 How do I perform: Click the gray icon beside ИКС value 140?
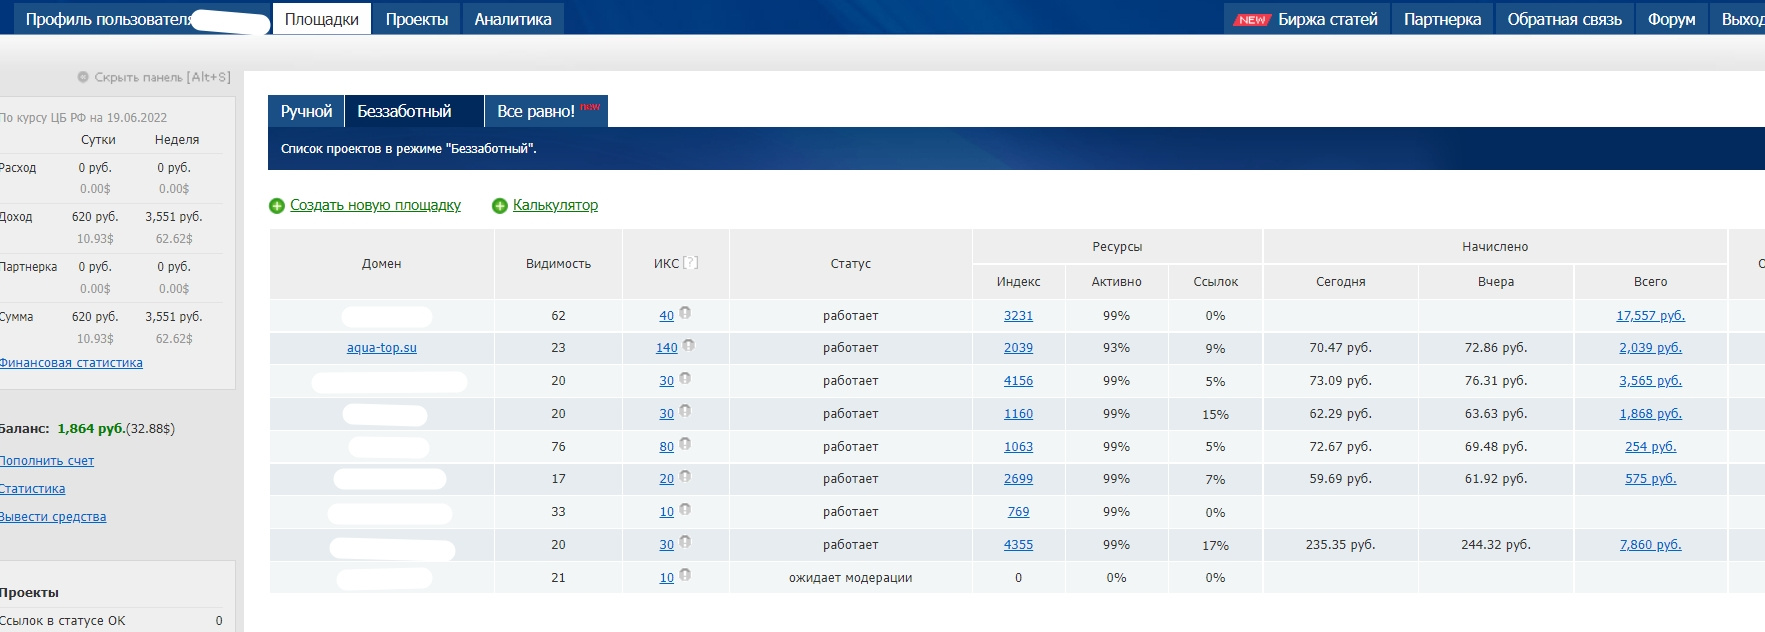click(x=688, y=346)
